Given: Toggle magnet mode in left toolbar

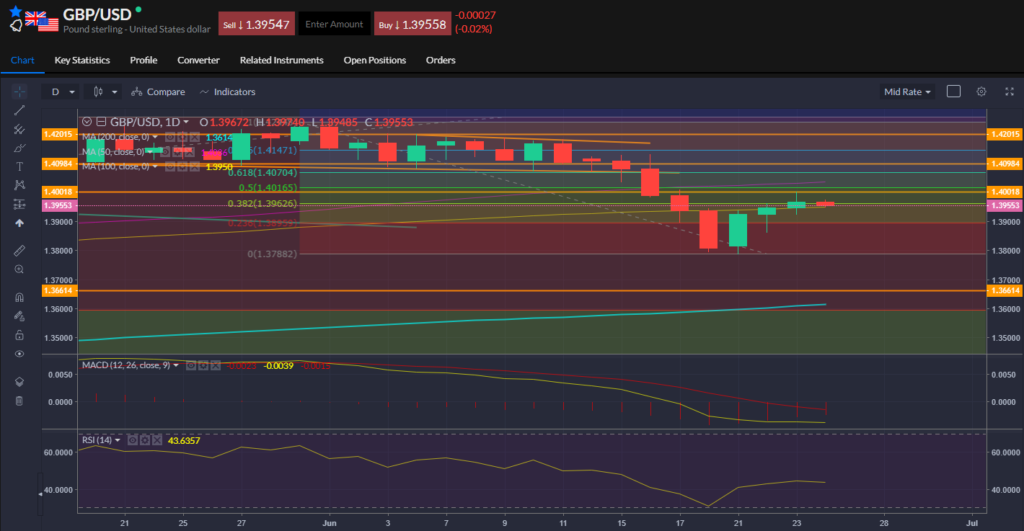Looking at the screenshot, I should [19, 297].
